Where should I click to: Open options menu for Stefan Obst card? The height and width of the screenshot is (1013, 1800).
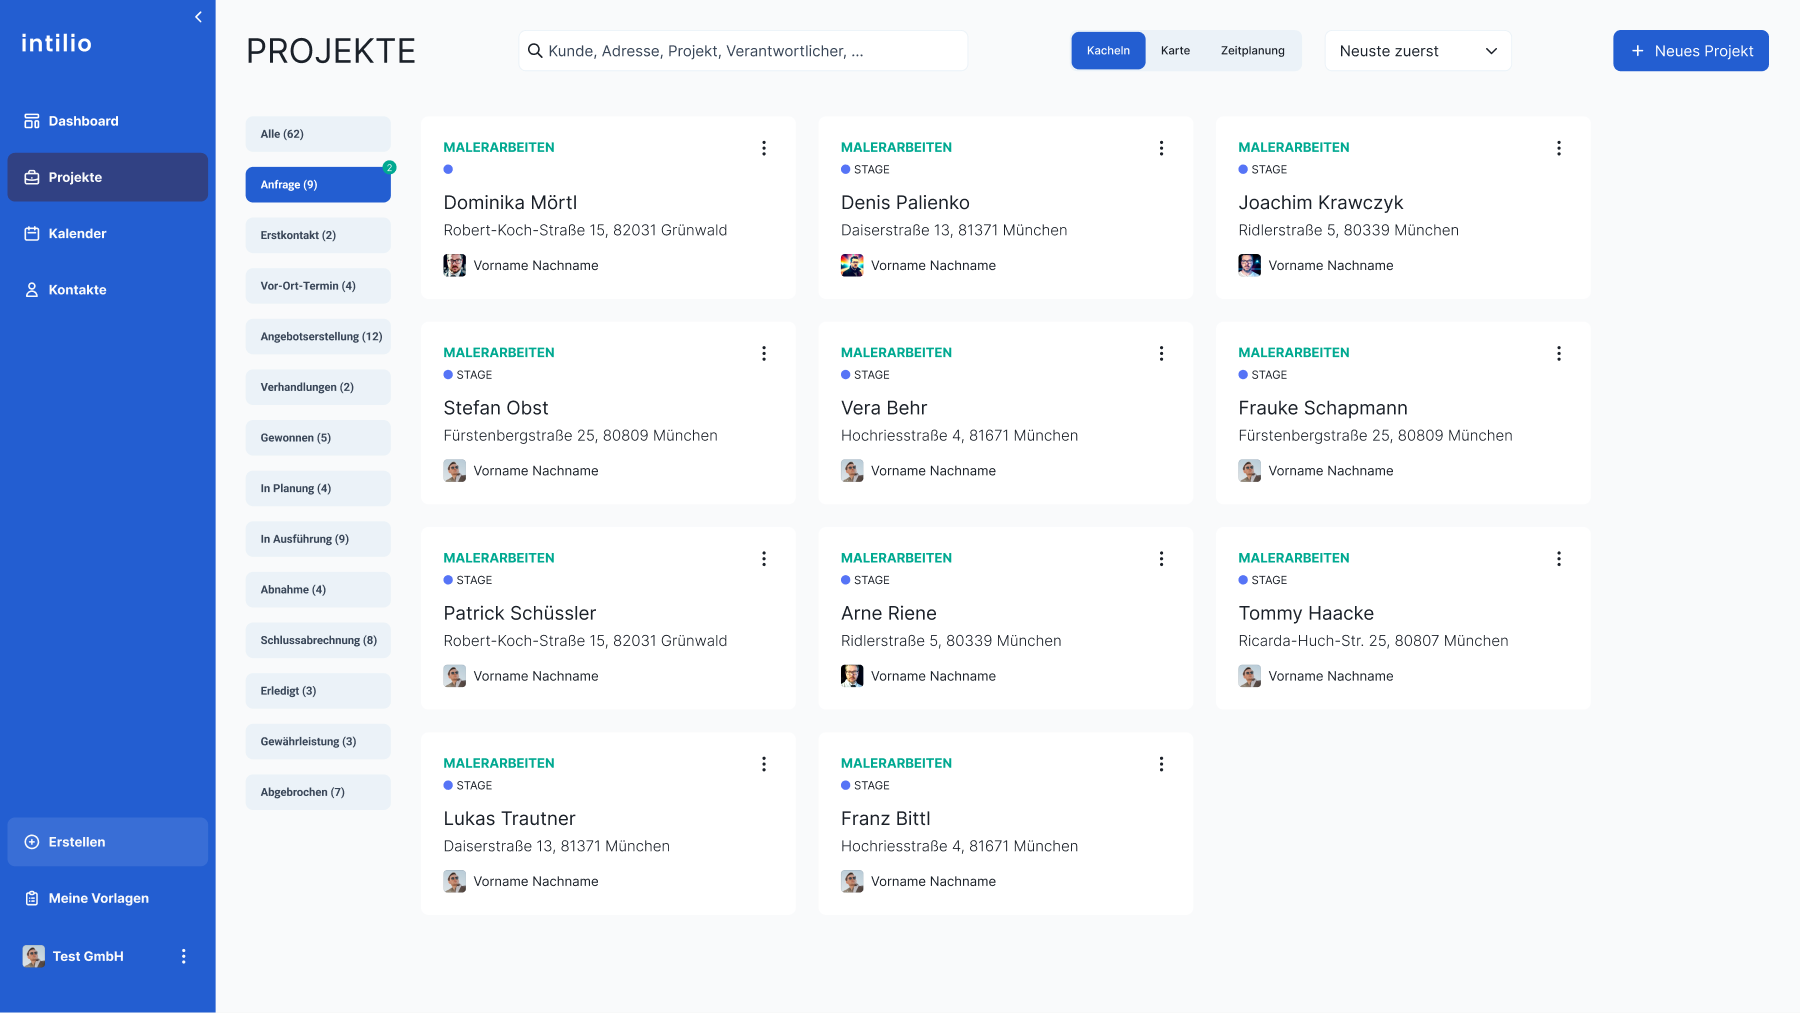tap(764, 353)
